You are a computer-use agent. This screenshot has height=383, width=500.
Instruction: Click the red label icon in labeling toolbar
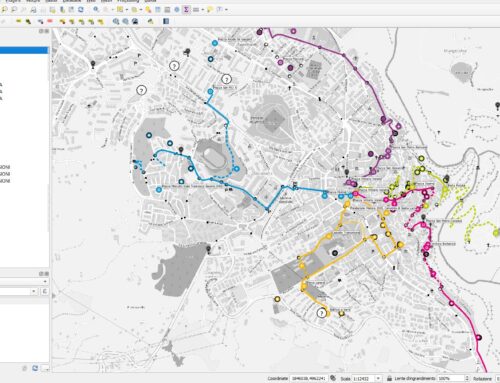50,21
